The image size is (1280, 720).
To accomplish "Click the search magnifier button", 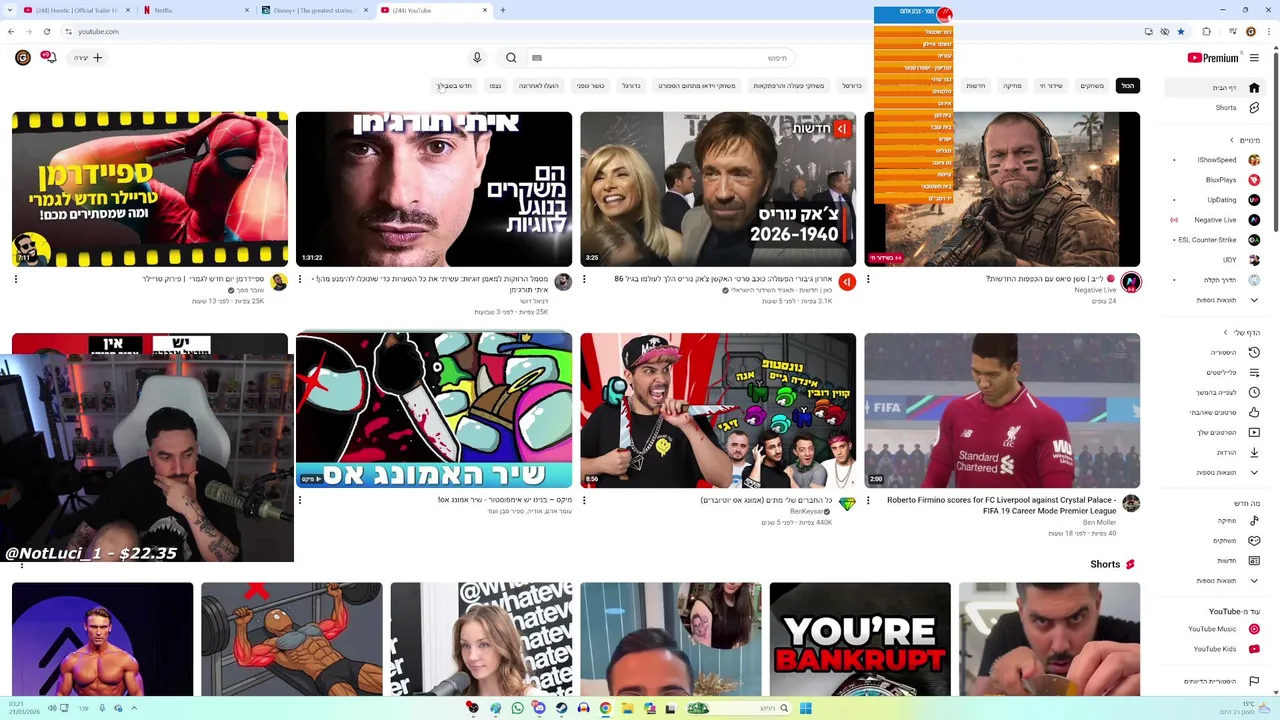I will (511, 58).
